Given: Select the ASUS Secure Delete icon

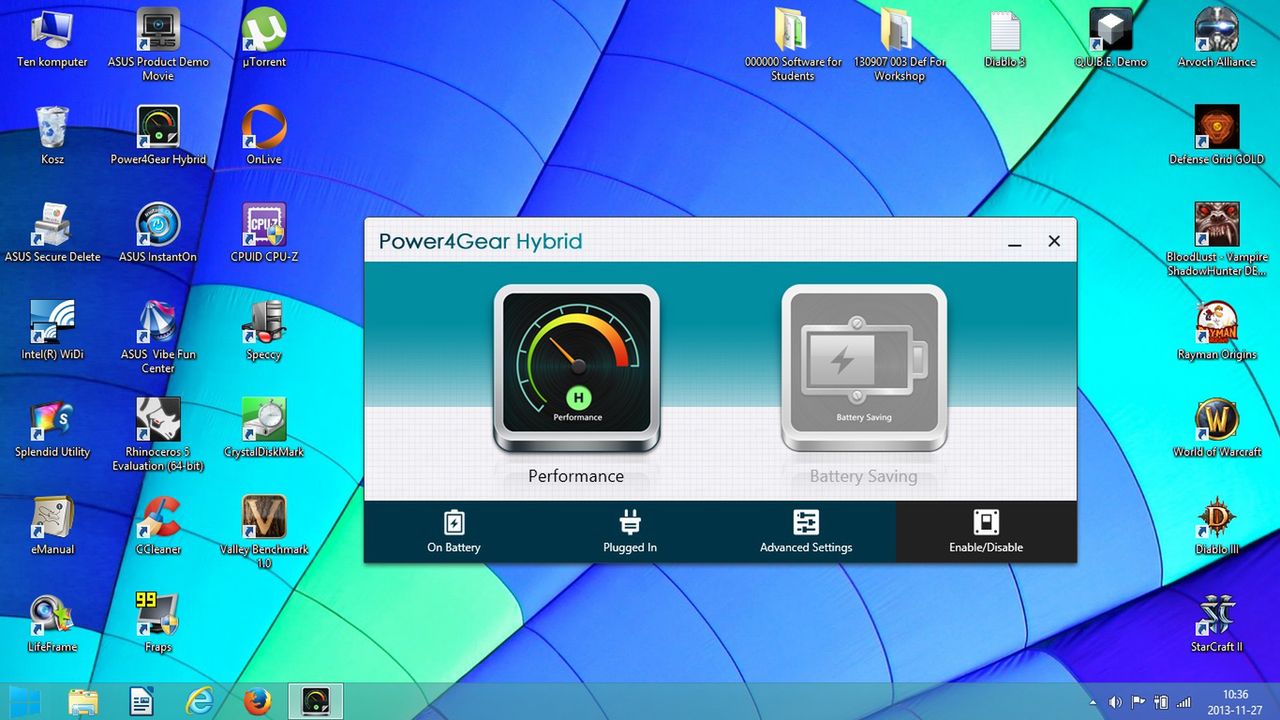Looking at the screenshot, I should point(52,233).
